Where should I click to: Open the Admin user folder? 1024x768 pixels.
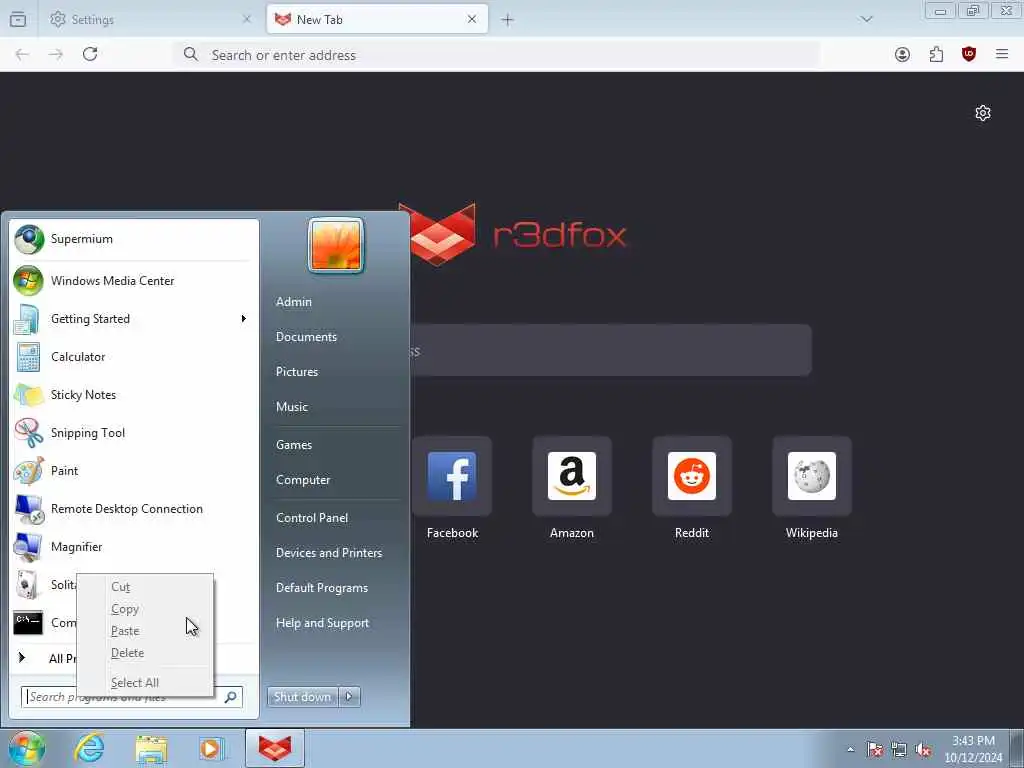point(294,302)
